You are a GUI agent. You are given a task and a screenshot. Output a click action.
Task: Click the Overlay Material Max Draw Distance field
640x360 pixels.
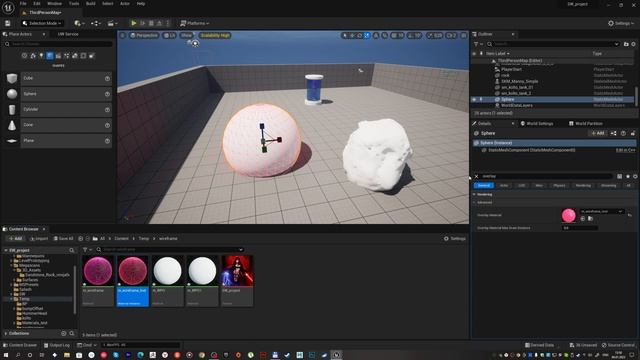580,228
